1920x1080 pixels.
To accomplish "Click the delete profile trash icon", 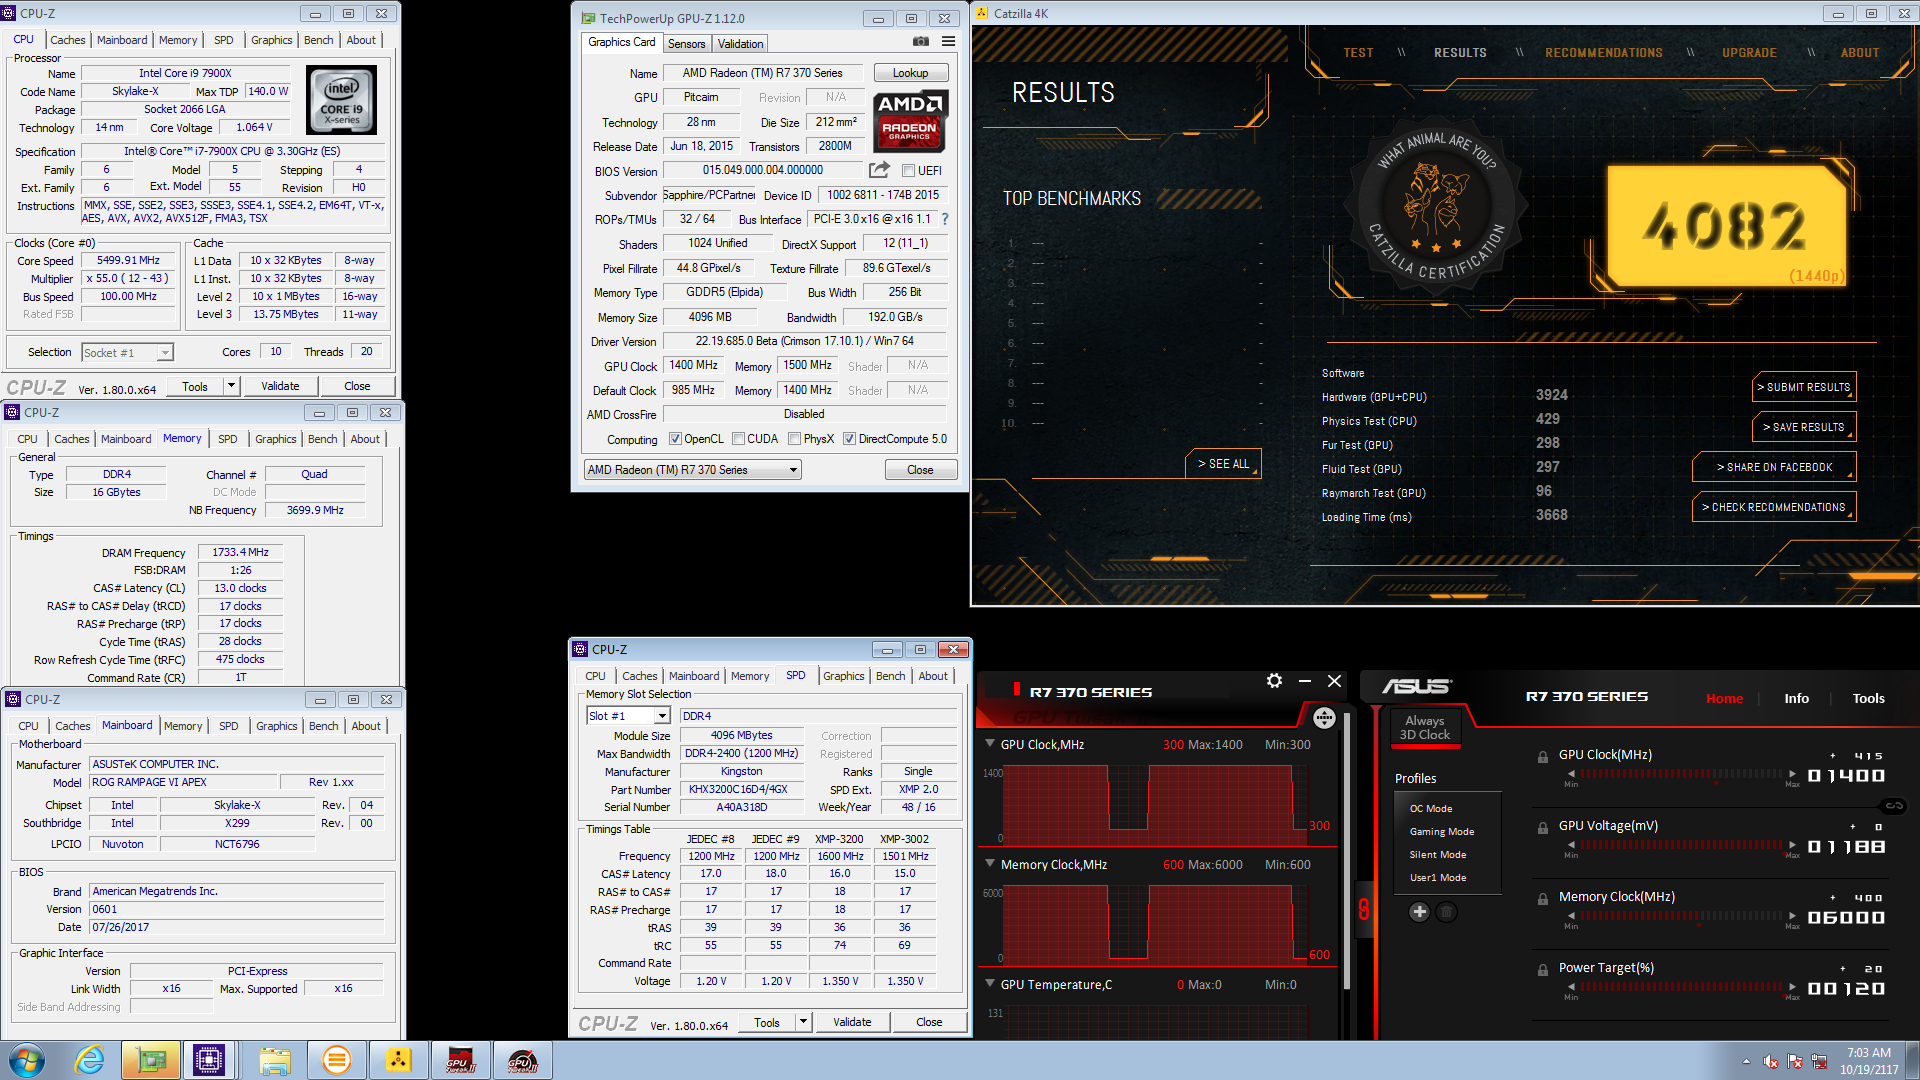I will (x=1446, y=911).
